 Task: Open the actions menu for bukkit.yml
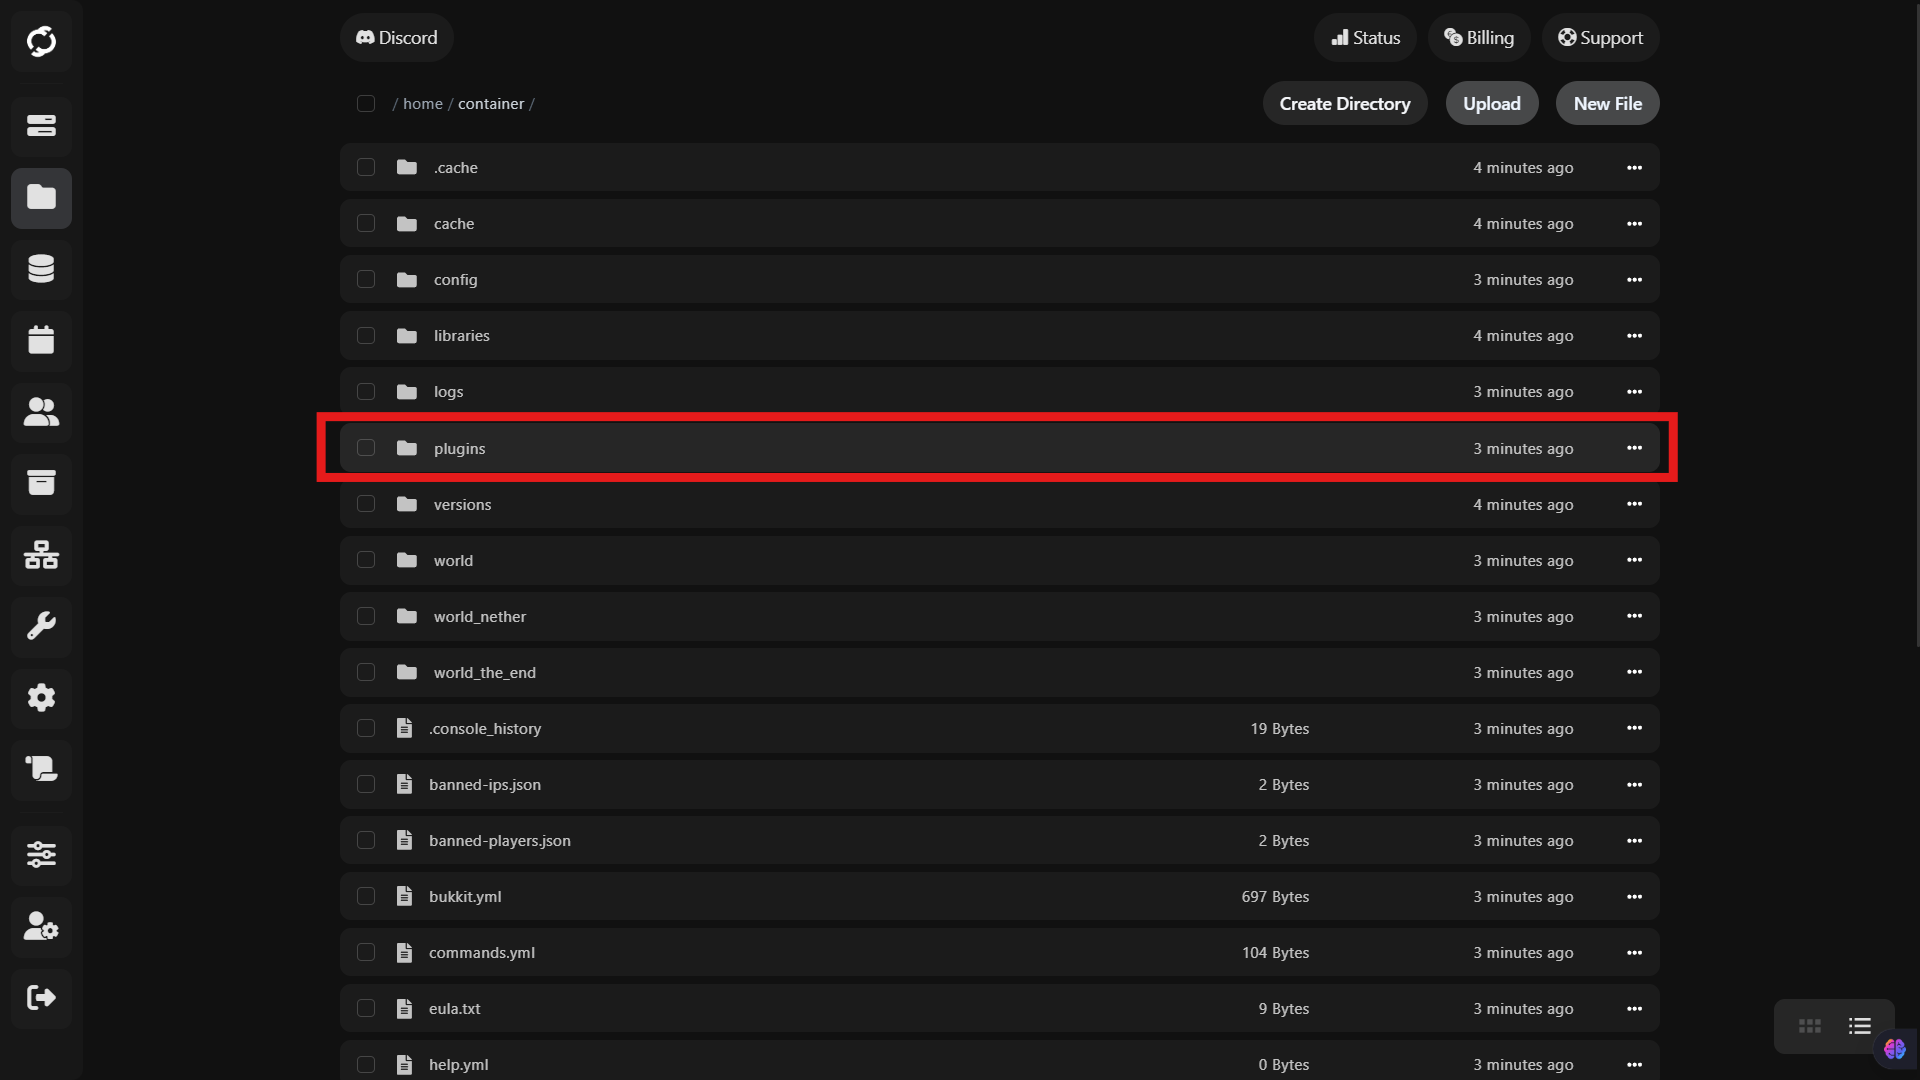(x=1635, y=896)
